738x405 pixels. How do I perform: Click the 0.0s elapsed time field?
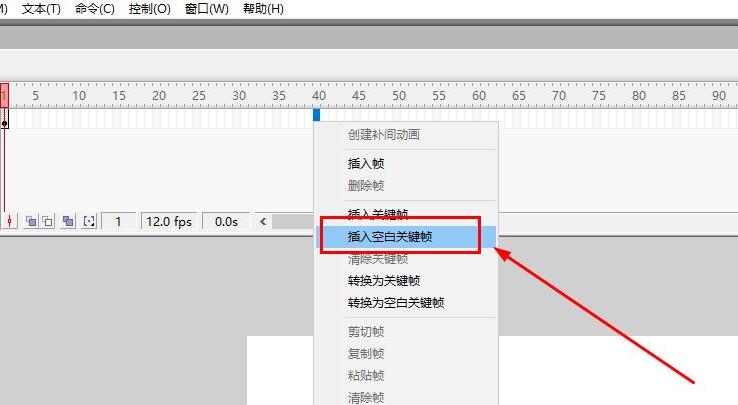tap(226, 221)
